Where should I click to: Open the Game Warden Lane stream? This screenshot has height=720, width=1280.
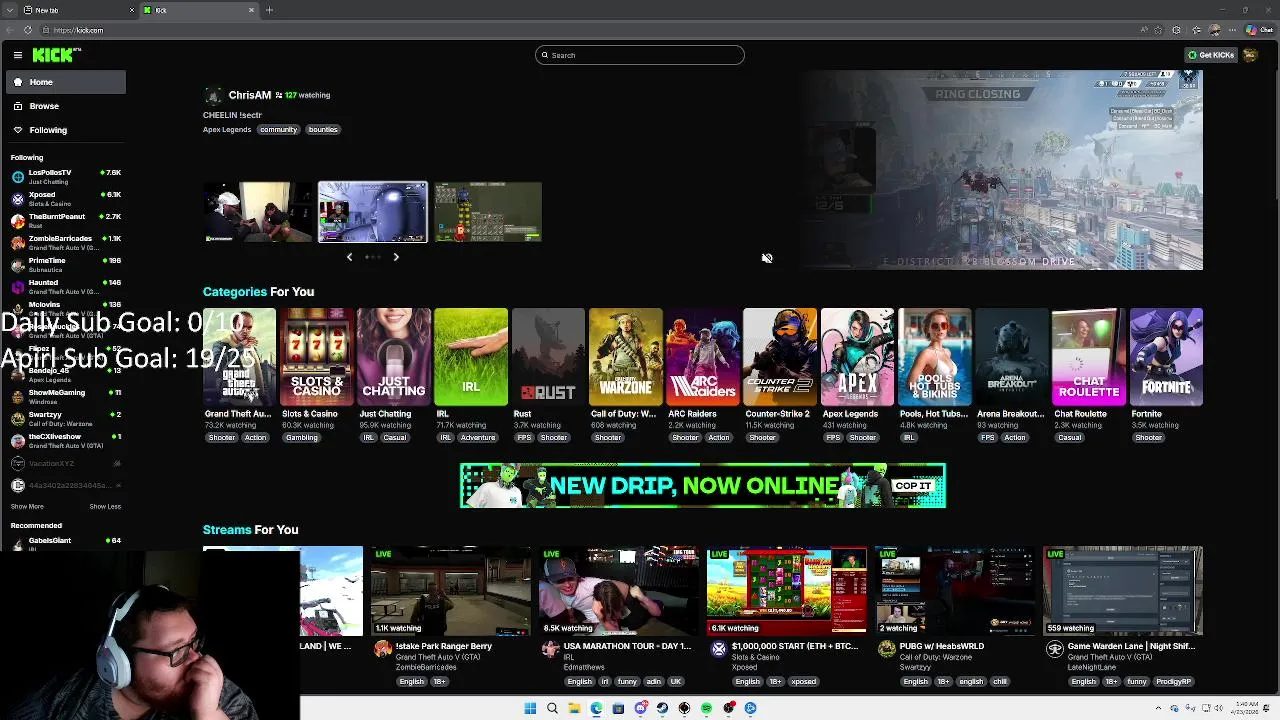(x=1122, y=591)
